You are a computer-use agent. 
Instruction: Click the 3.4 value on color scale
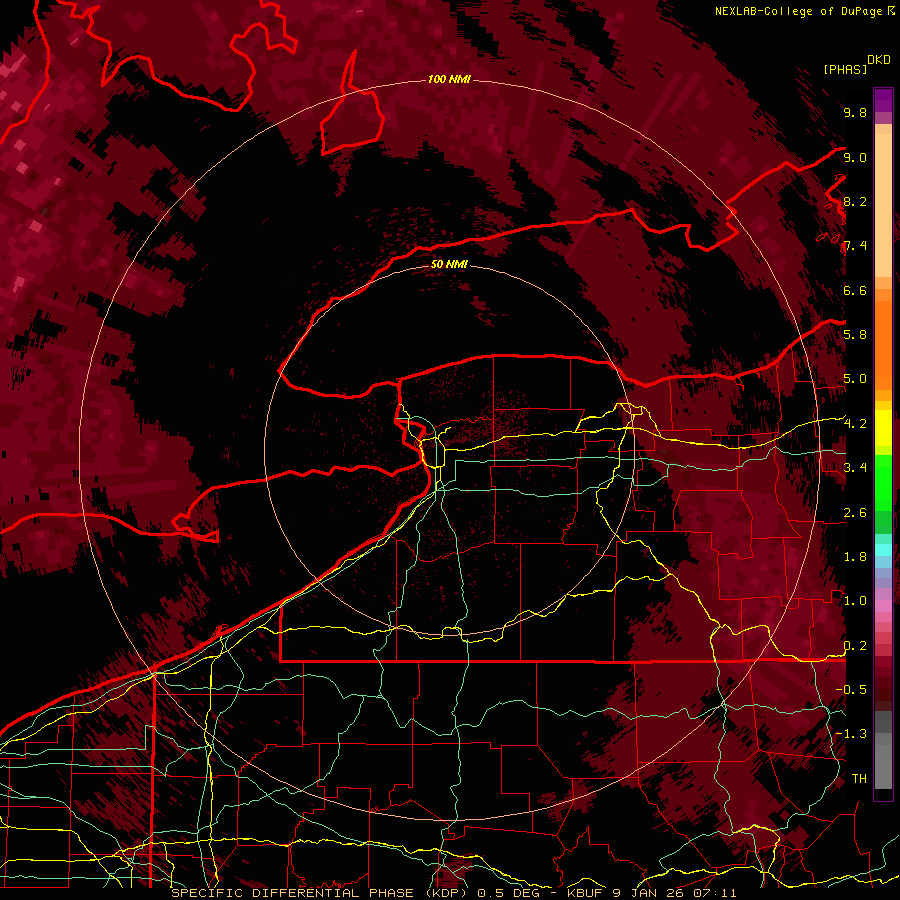point(855,468)
